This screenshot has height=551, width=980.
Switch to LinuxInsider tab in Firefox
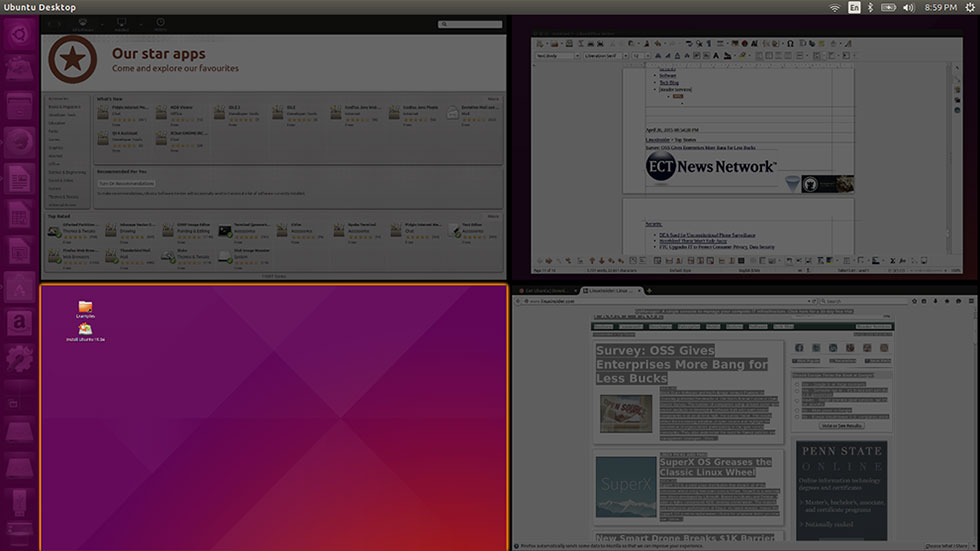[611, 290]
